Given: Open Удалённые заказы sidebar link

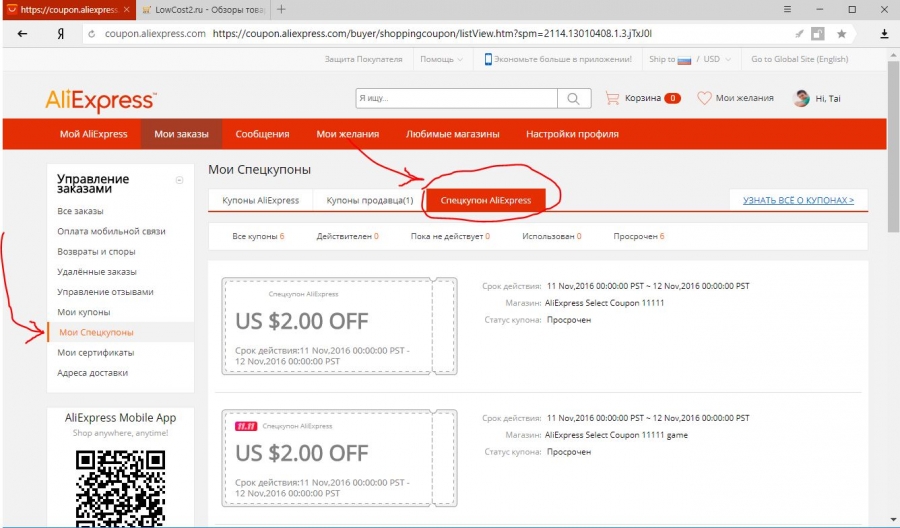Looking at the screenshot, I should (x=97, y=271).
